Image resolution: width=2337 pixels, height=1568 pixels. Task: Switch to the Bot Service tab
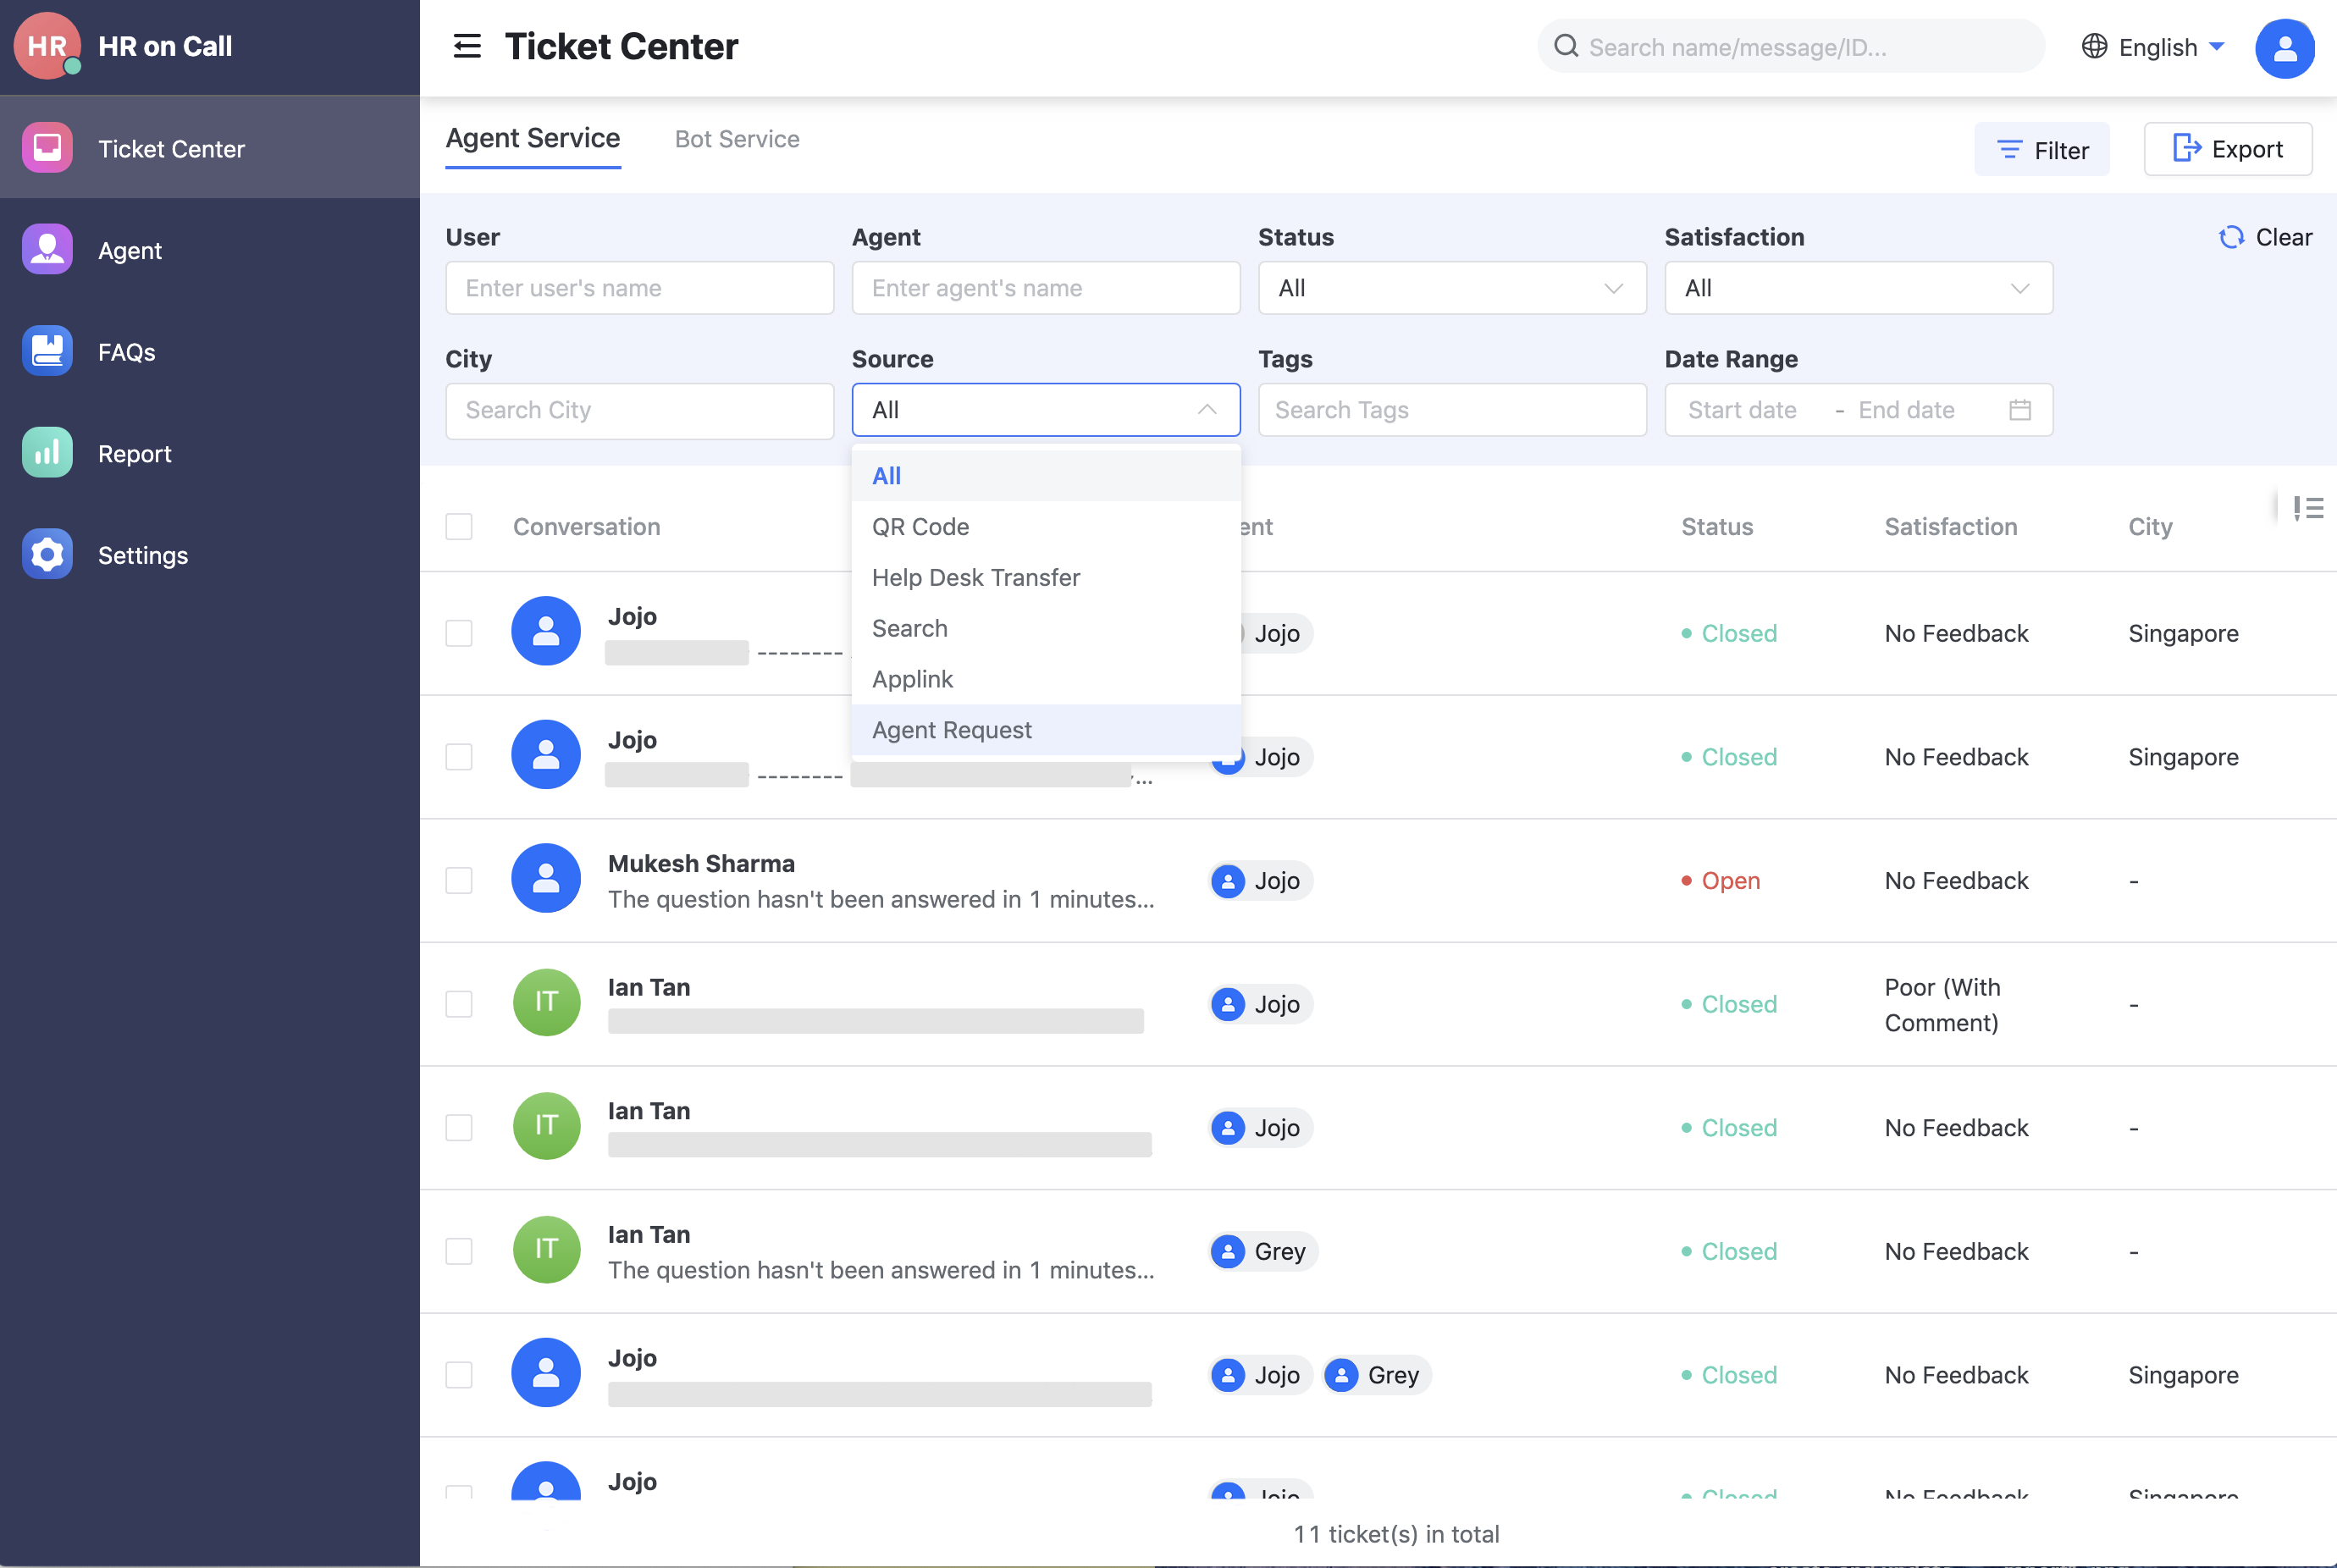[x=736, y=139]
